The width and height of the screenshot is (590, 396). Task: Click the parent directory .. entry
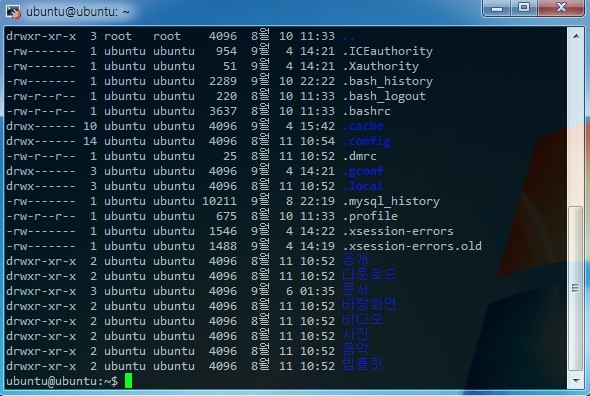[349, 37]
